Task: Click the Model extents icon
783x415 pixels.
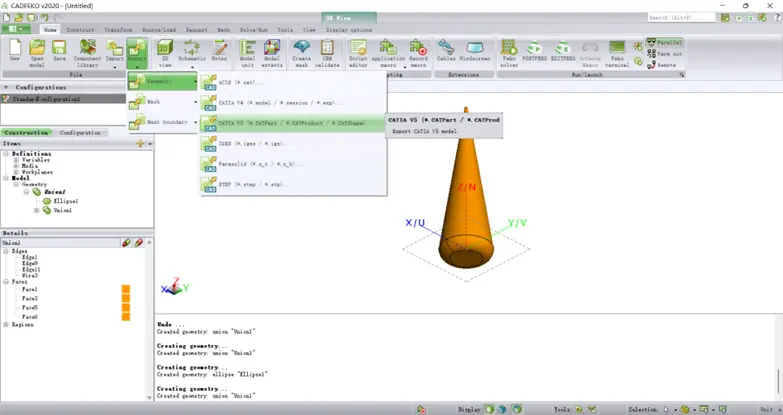Action: [272, 52]
